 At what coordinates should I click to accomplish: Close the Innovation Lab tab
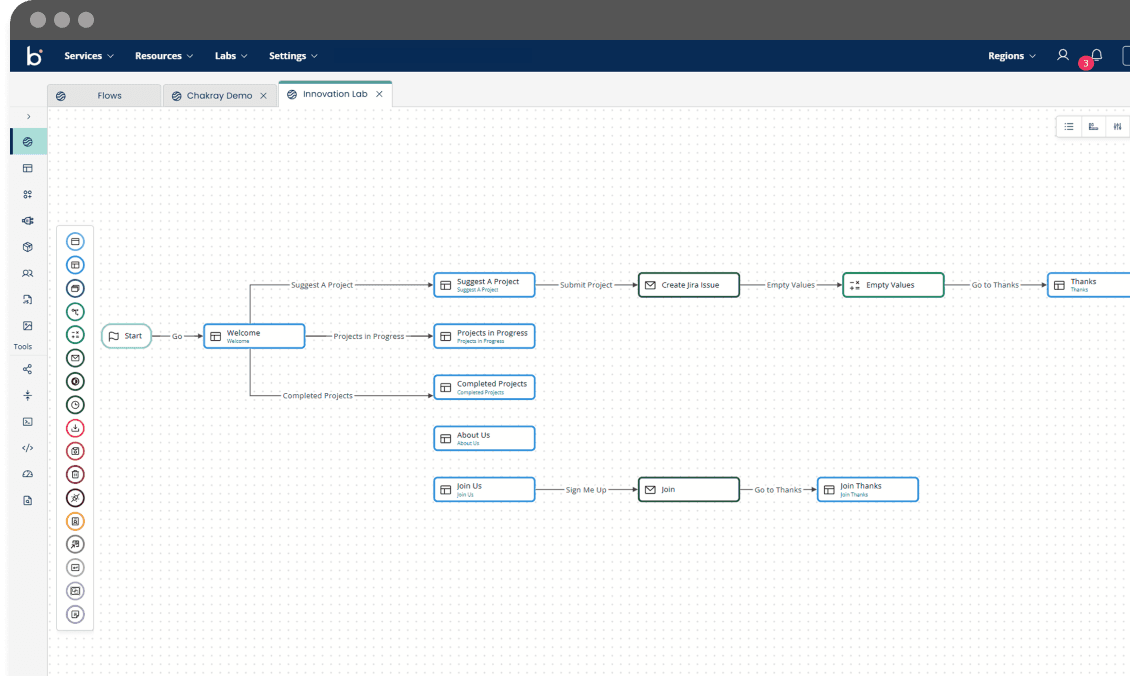tap(379, 94)
